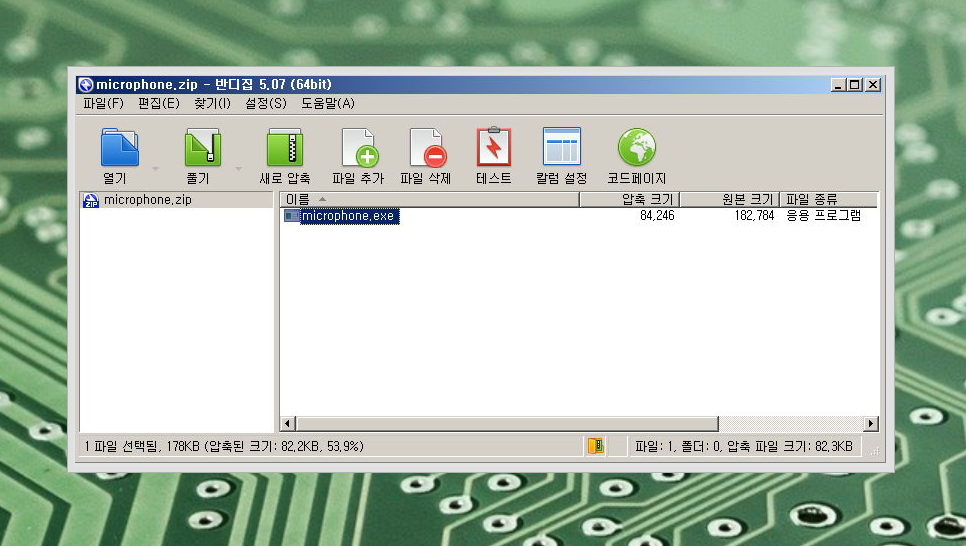Open the 찾기(I) menu
The image size is (966, 546).
click(212, 104)
